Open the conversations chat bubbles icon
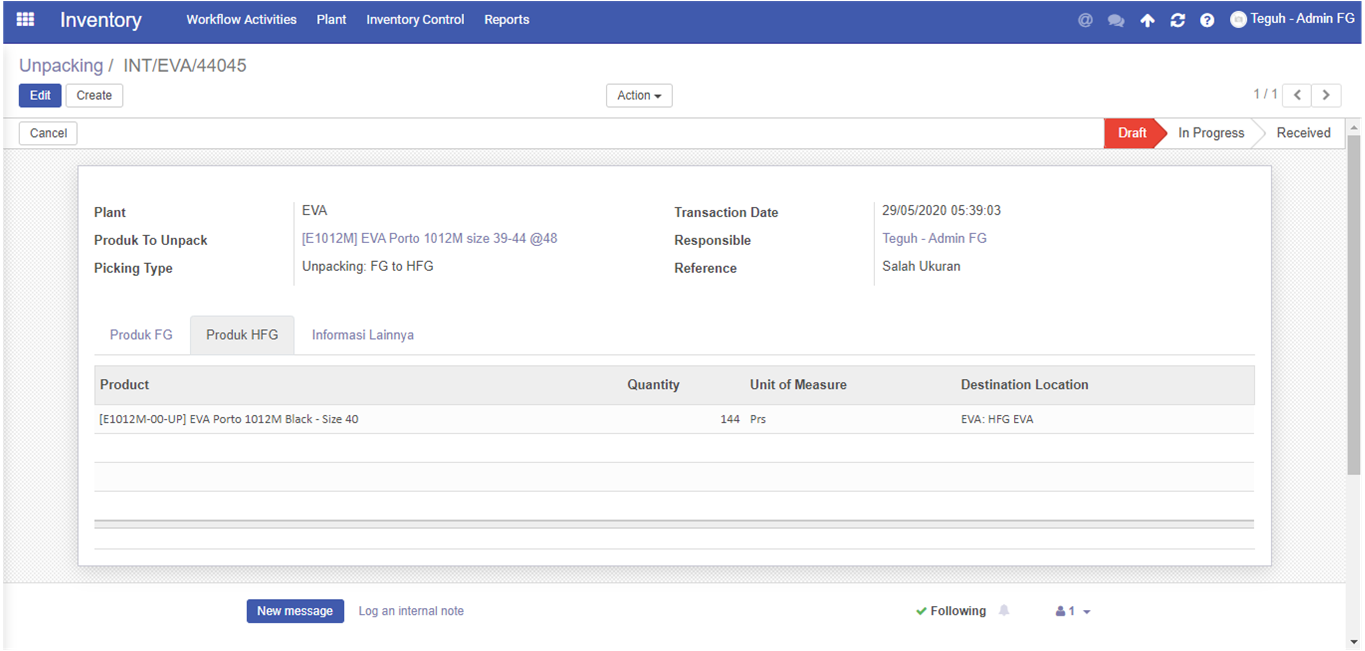This screenshot has height=651, width=1365. click(x=1116, y=20)
